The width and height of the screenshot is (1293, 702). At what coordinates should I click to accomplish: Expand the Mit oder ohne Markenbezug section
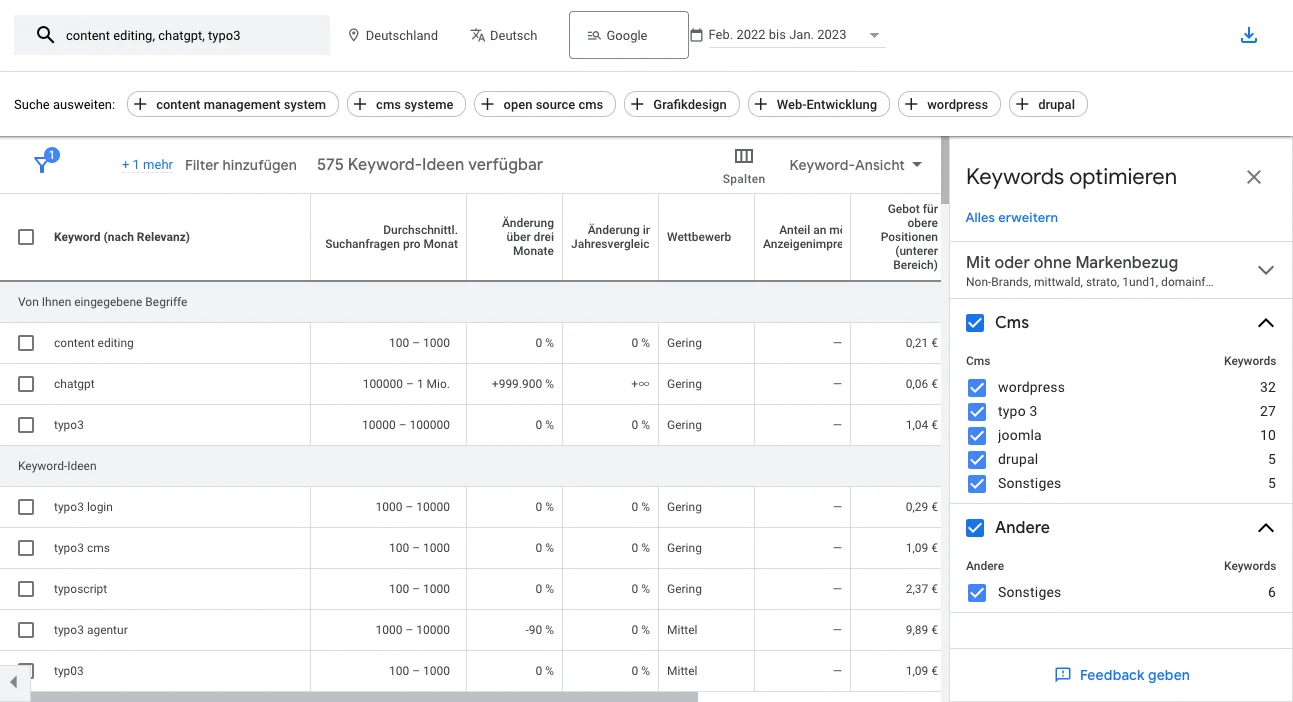tap(1266, 270)
